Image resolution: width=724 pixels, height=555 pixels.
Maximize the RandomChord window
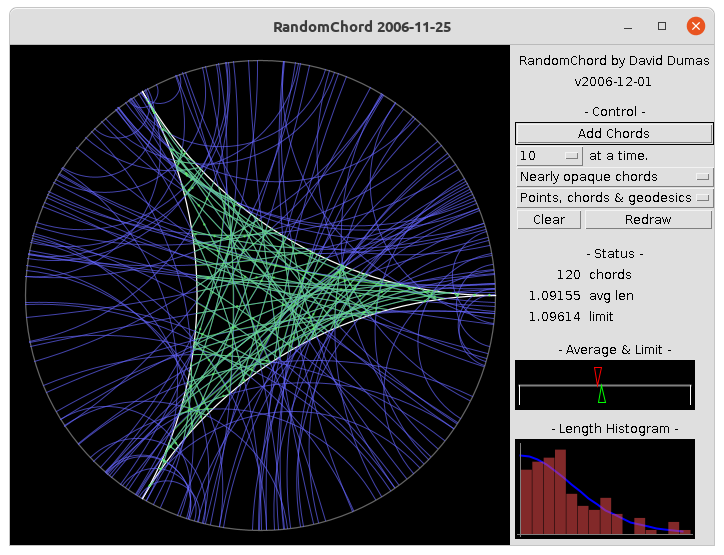[x=662, y=26]
